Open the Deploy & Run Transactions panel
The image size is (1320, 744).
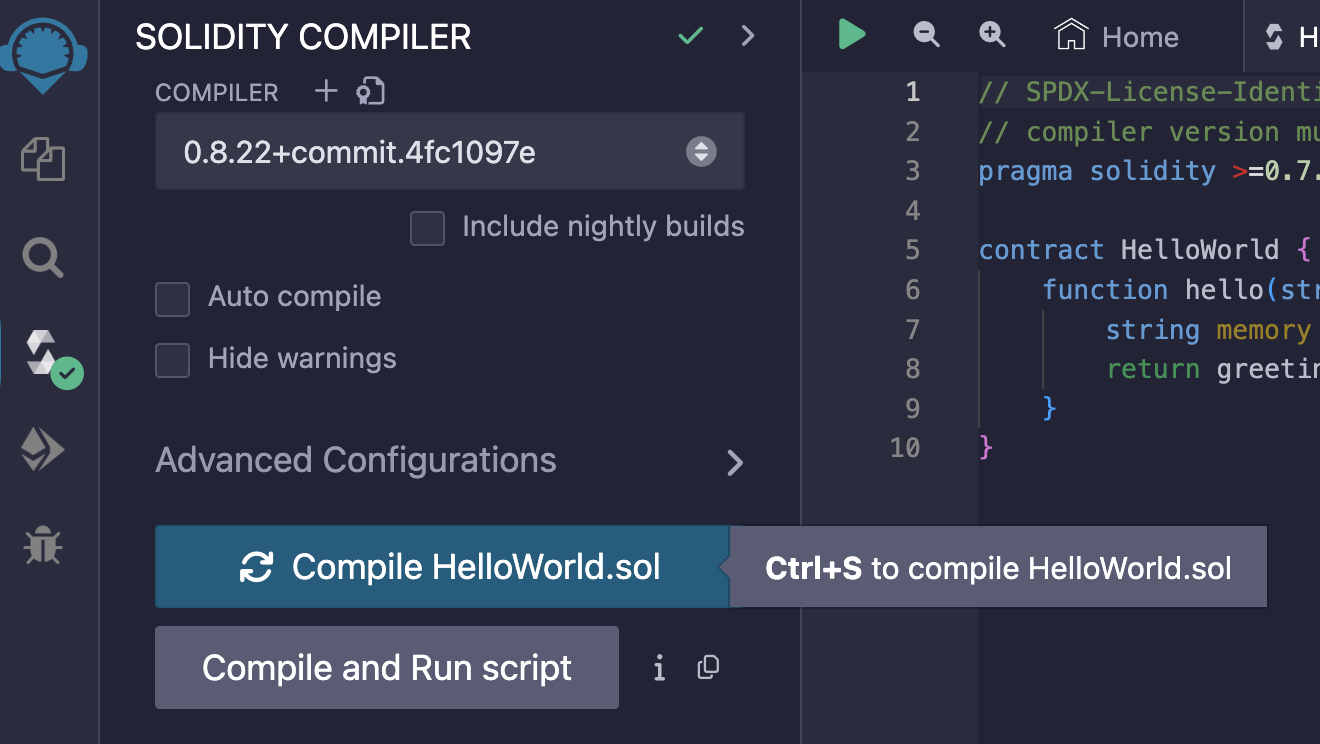pos(43,449)
